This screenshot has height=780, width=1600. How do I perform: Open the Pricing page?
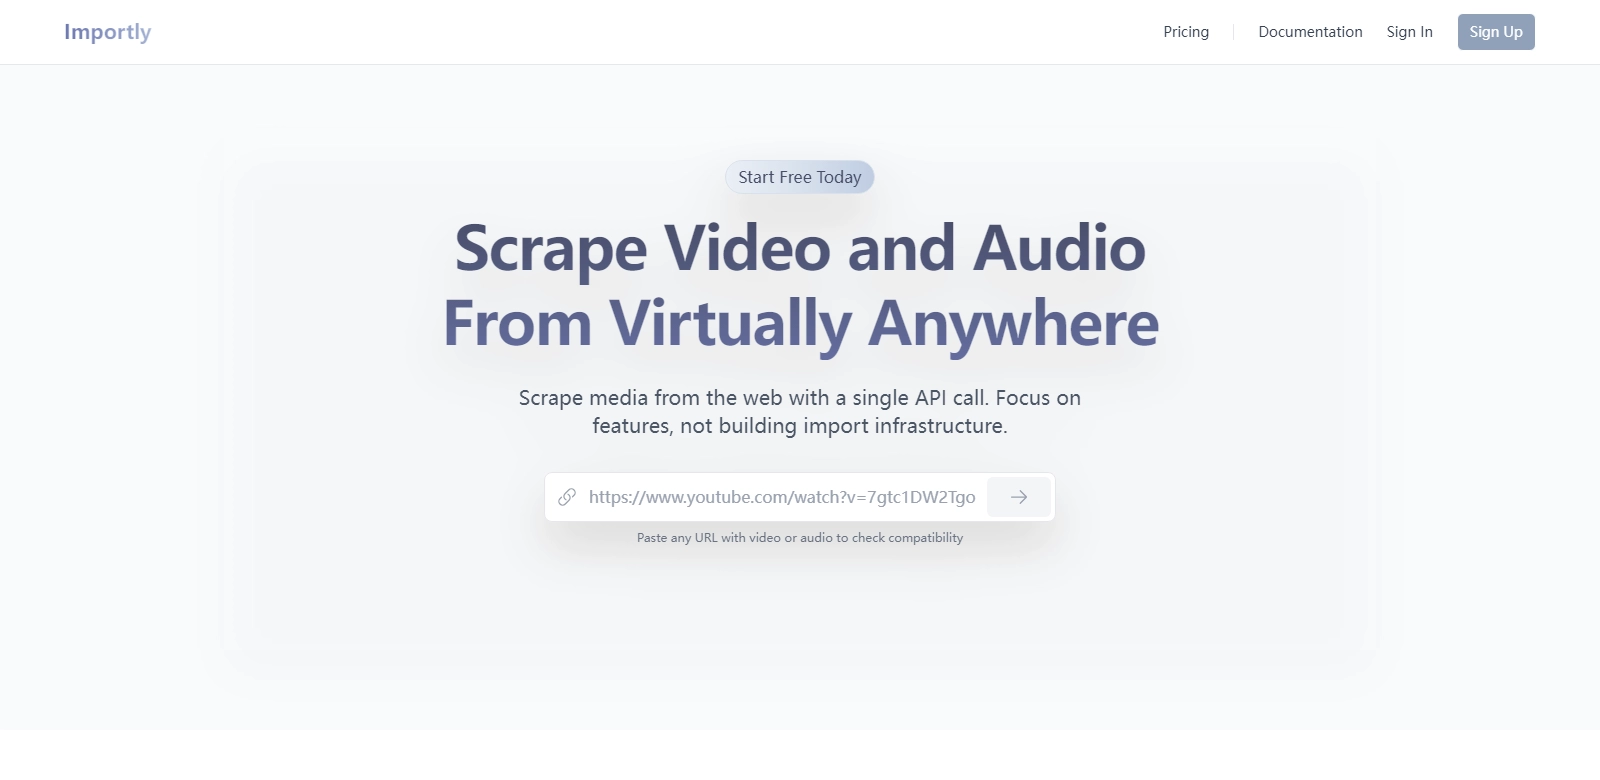pos(1185,32)
